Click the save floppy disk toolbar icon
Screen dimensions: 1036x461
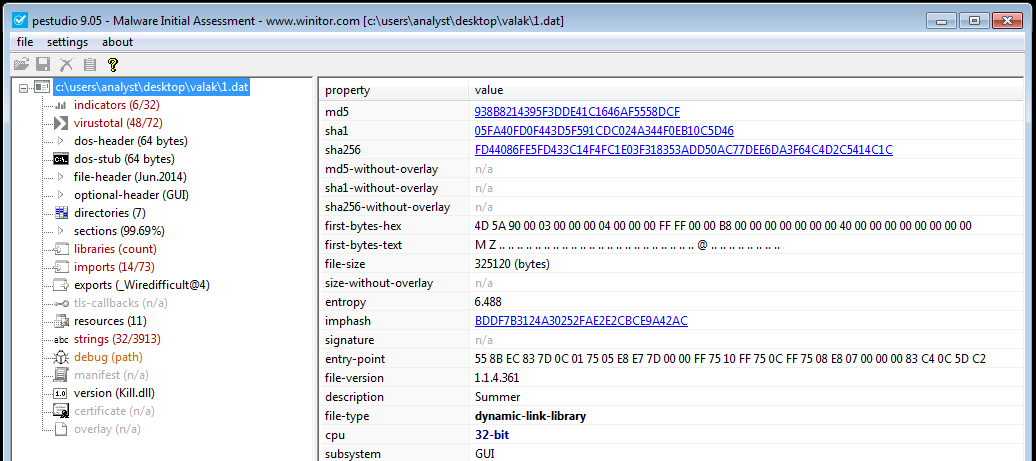point(43,65)
